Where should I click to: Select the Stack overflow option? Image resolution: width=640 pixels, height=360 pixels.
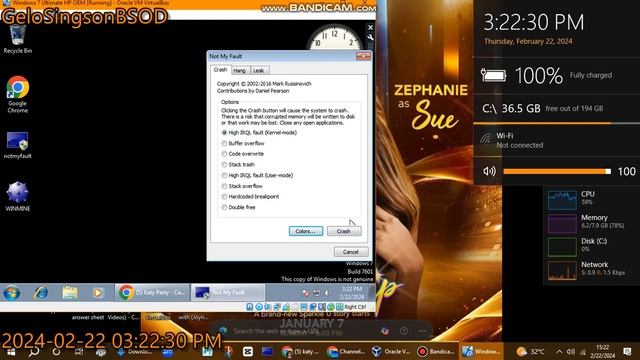pyautogui.click(x=242, y=186)
